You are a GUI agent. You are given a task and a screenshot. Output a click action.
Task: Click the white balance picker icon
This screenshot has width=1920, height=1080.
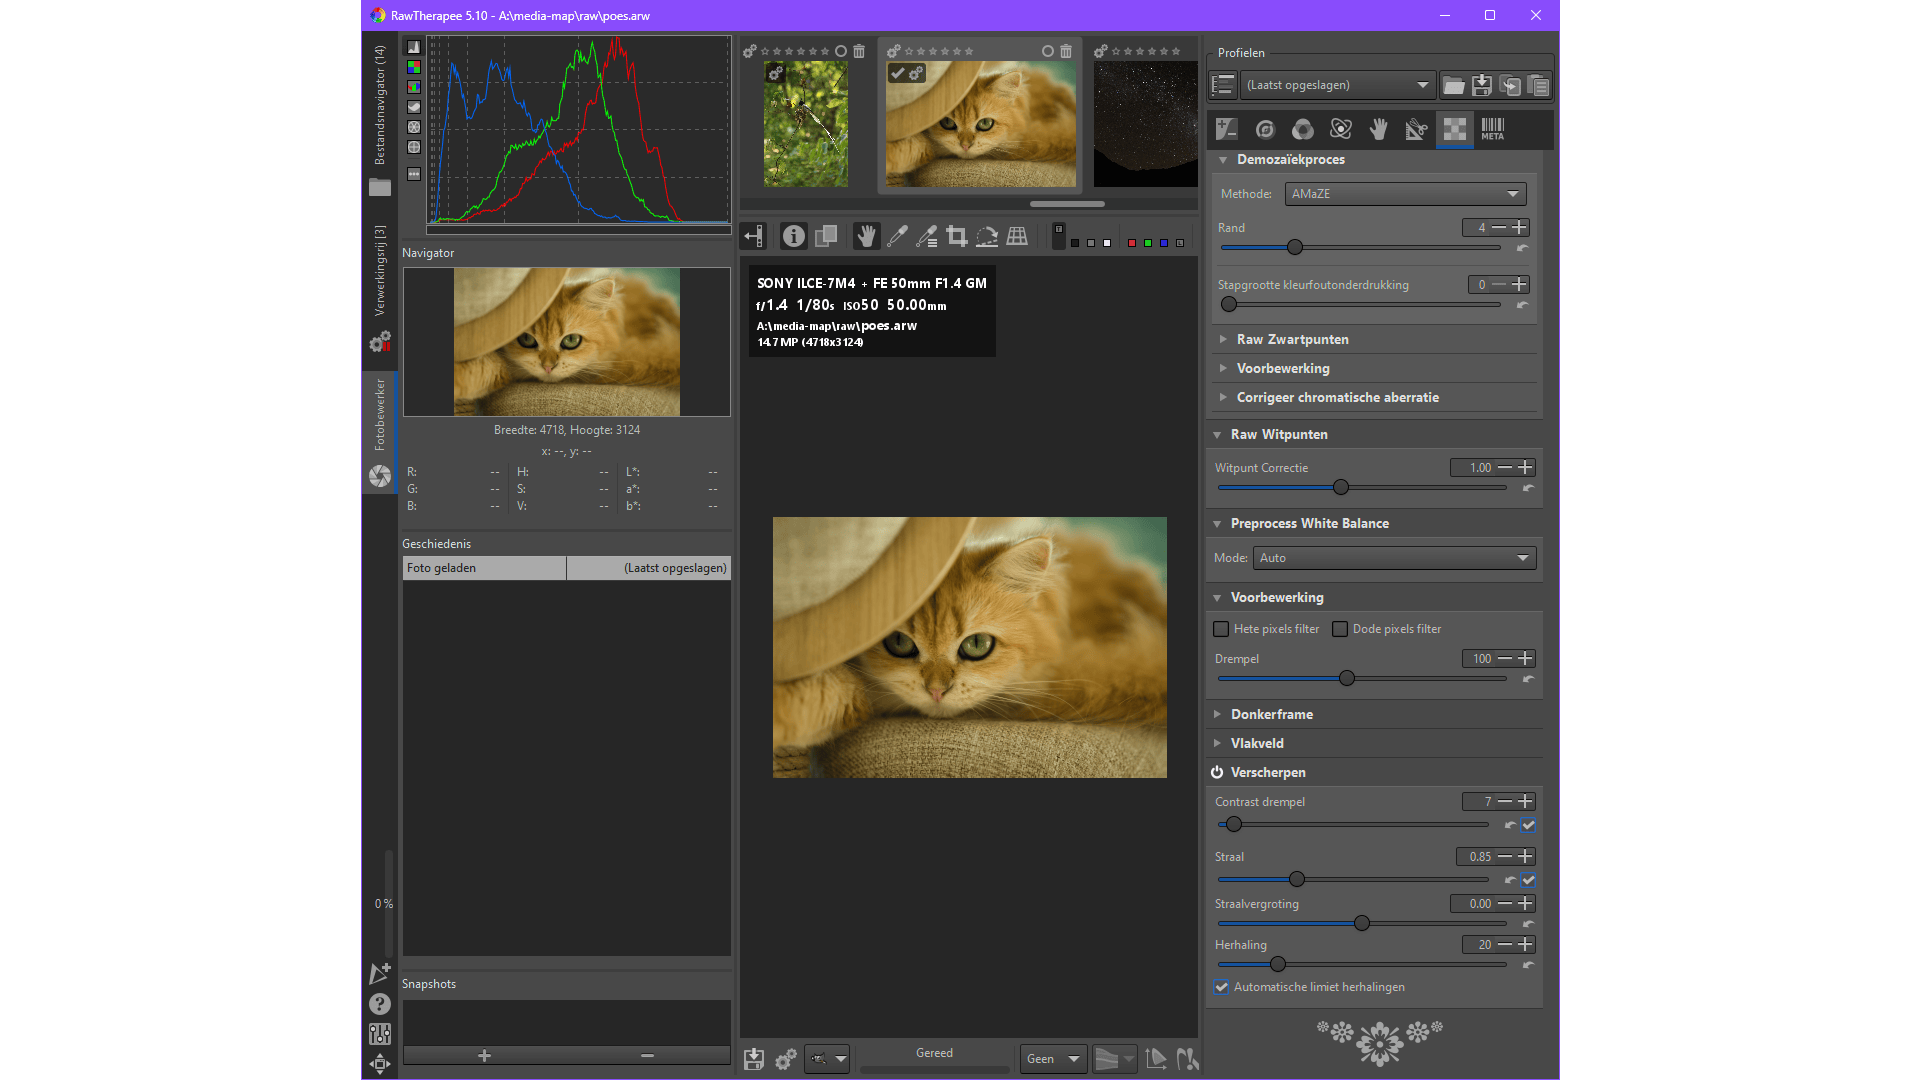click(897, 236)
